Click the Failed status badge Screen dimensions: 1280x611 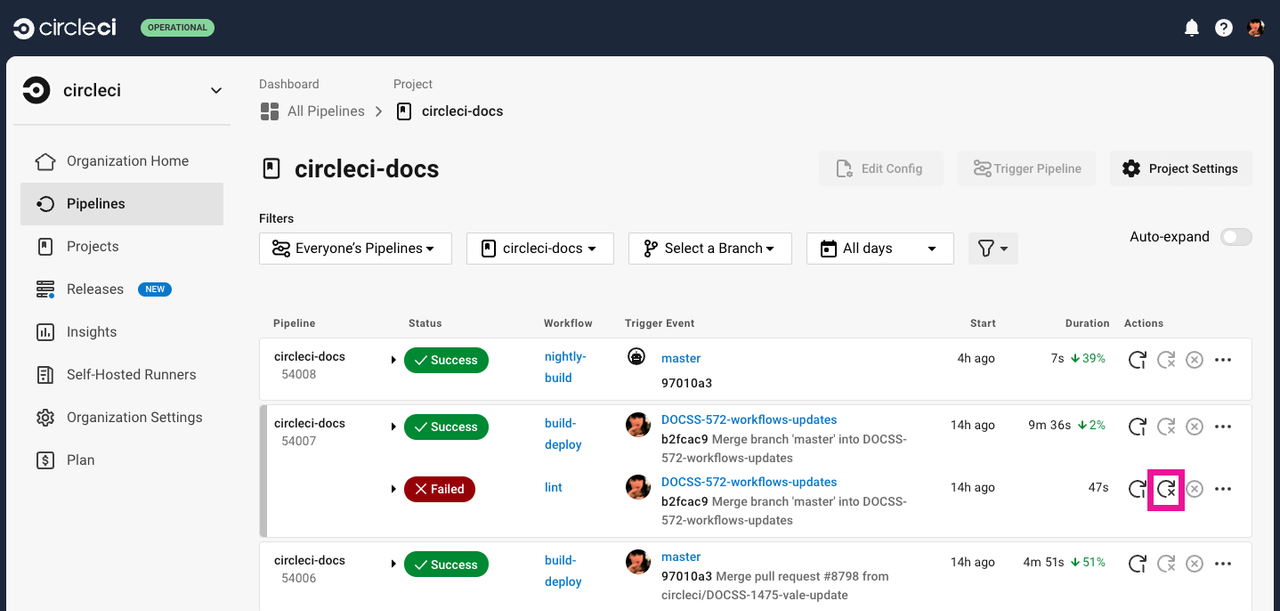(440, 489)
